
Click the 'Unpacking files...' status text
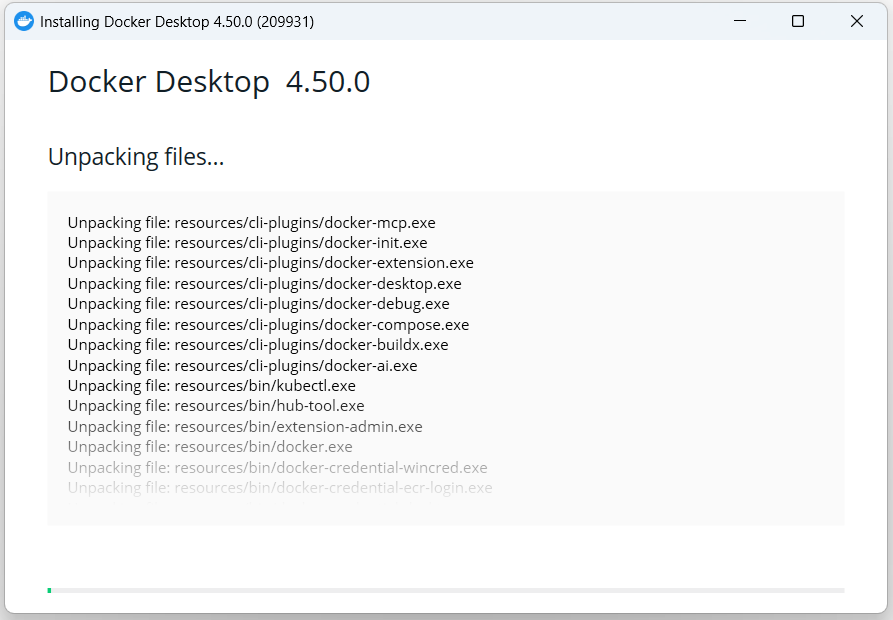tap(136, 157)
